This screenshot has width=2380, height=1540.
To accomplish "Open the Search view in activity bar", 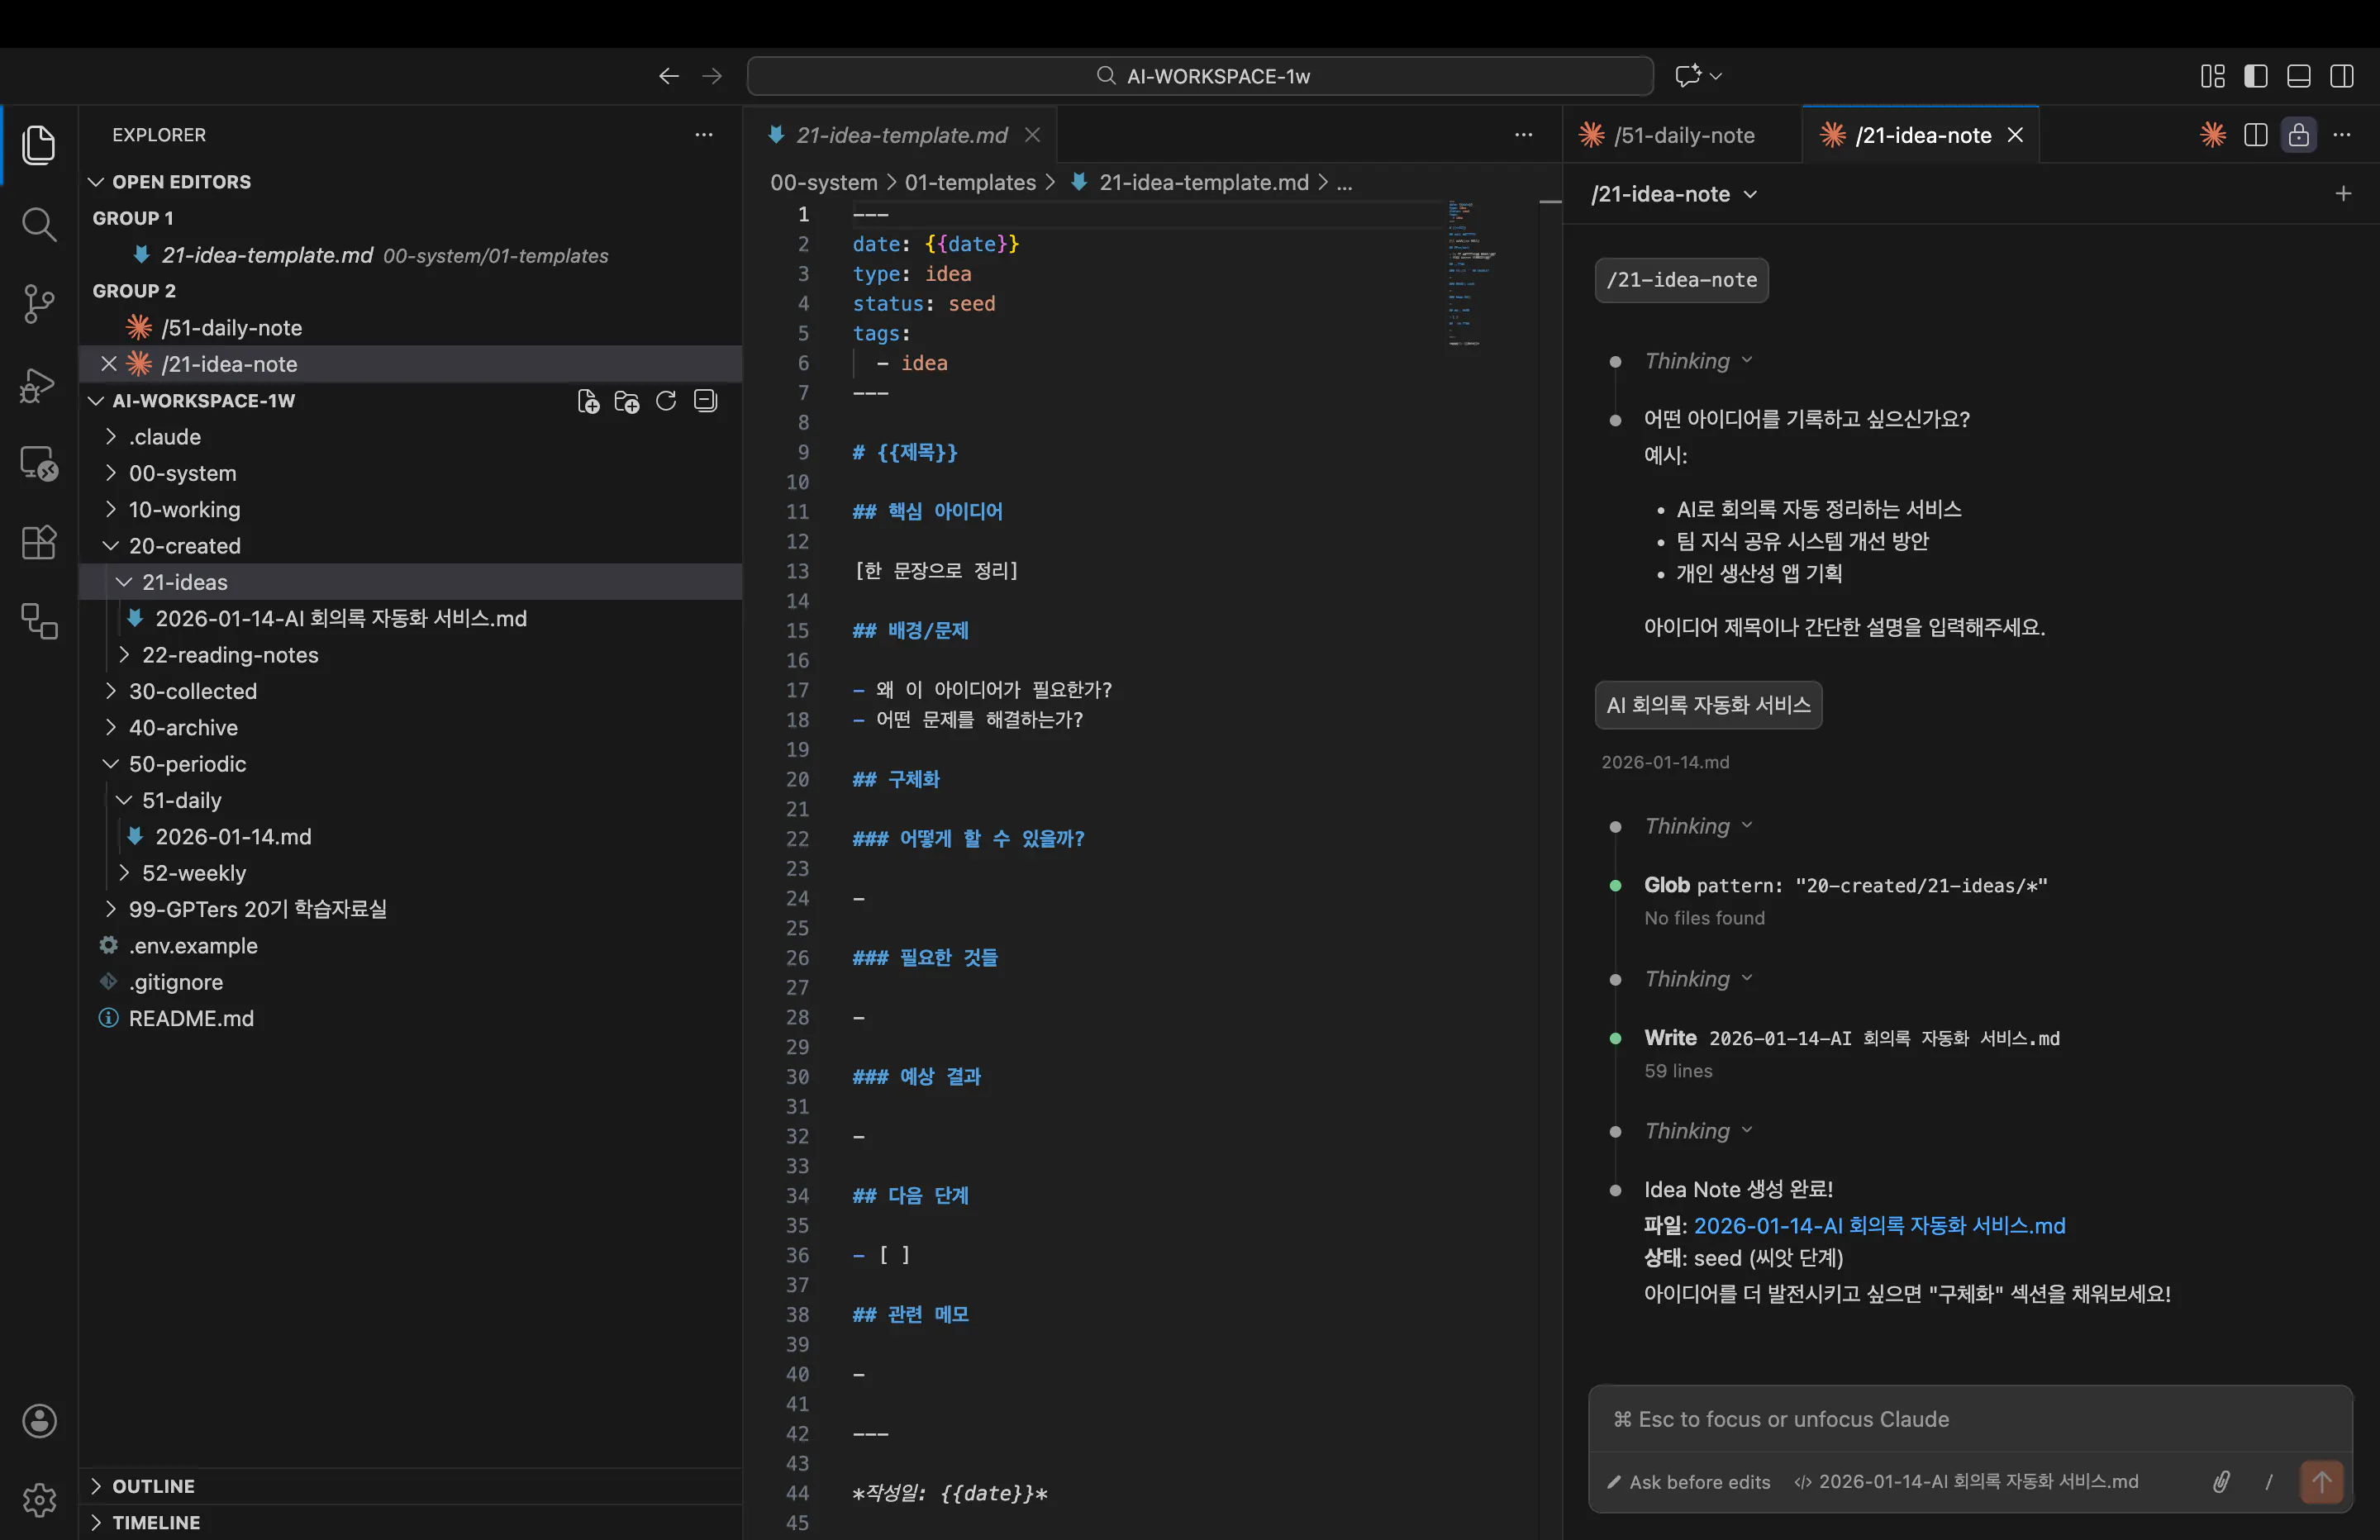I will (38, 224).
